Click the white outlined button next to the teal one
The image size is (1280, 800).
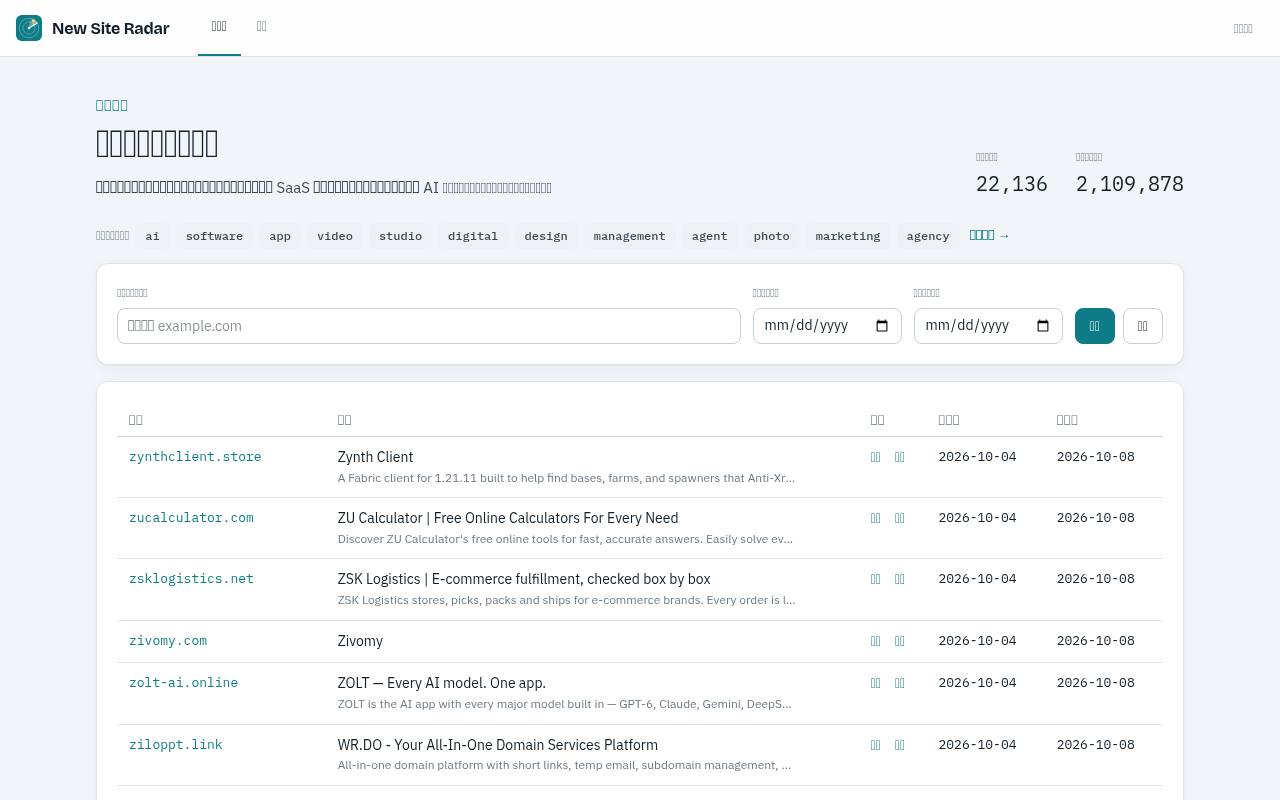(1143, 326)
